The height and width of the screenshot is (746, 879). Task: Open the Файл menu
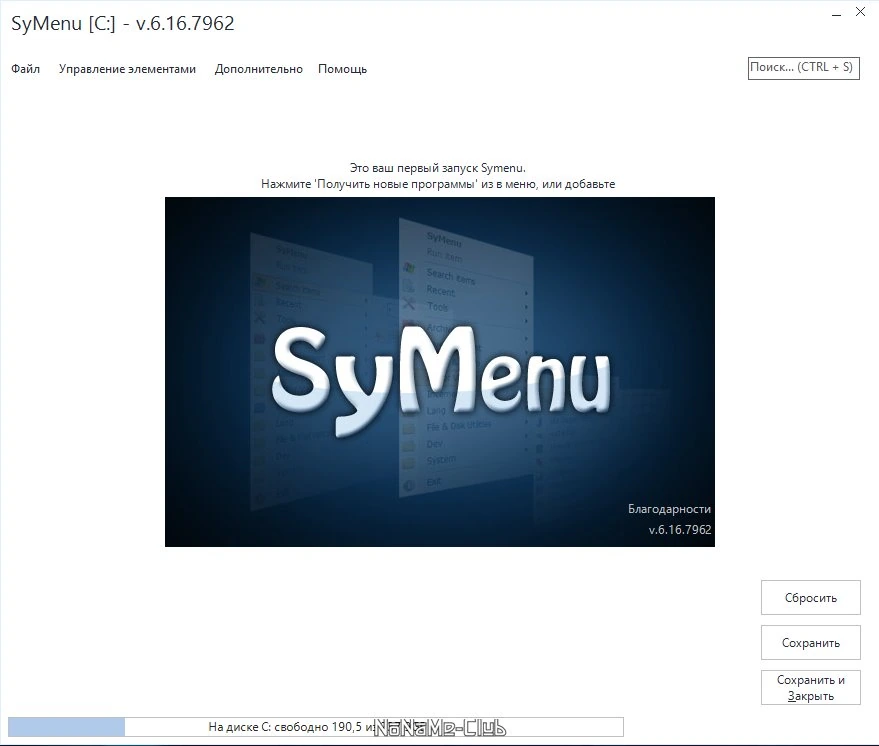(x=25, y=69)
